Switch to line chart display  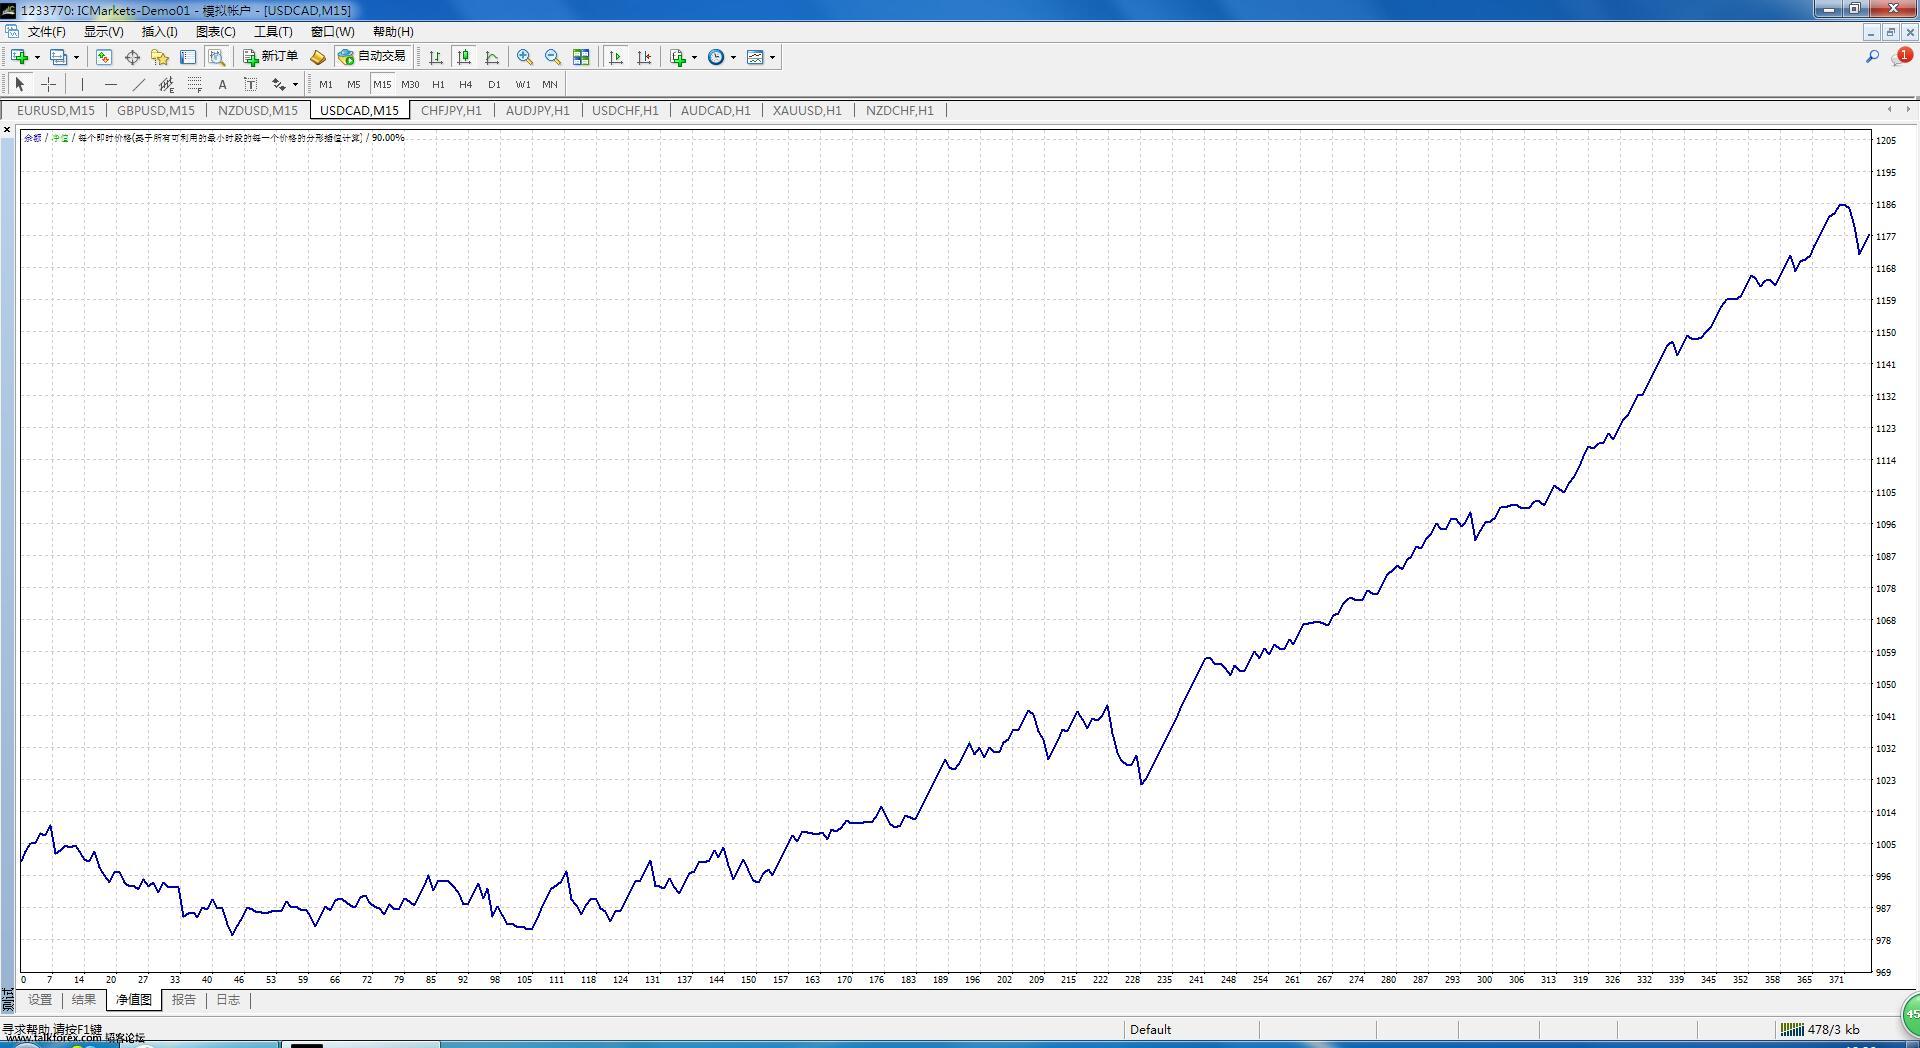tap(492, 57)
